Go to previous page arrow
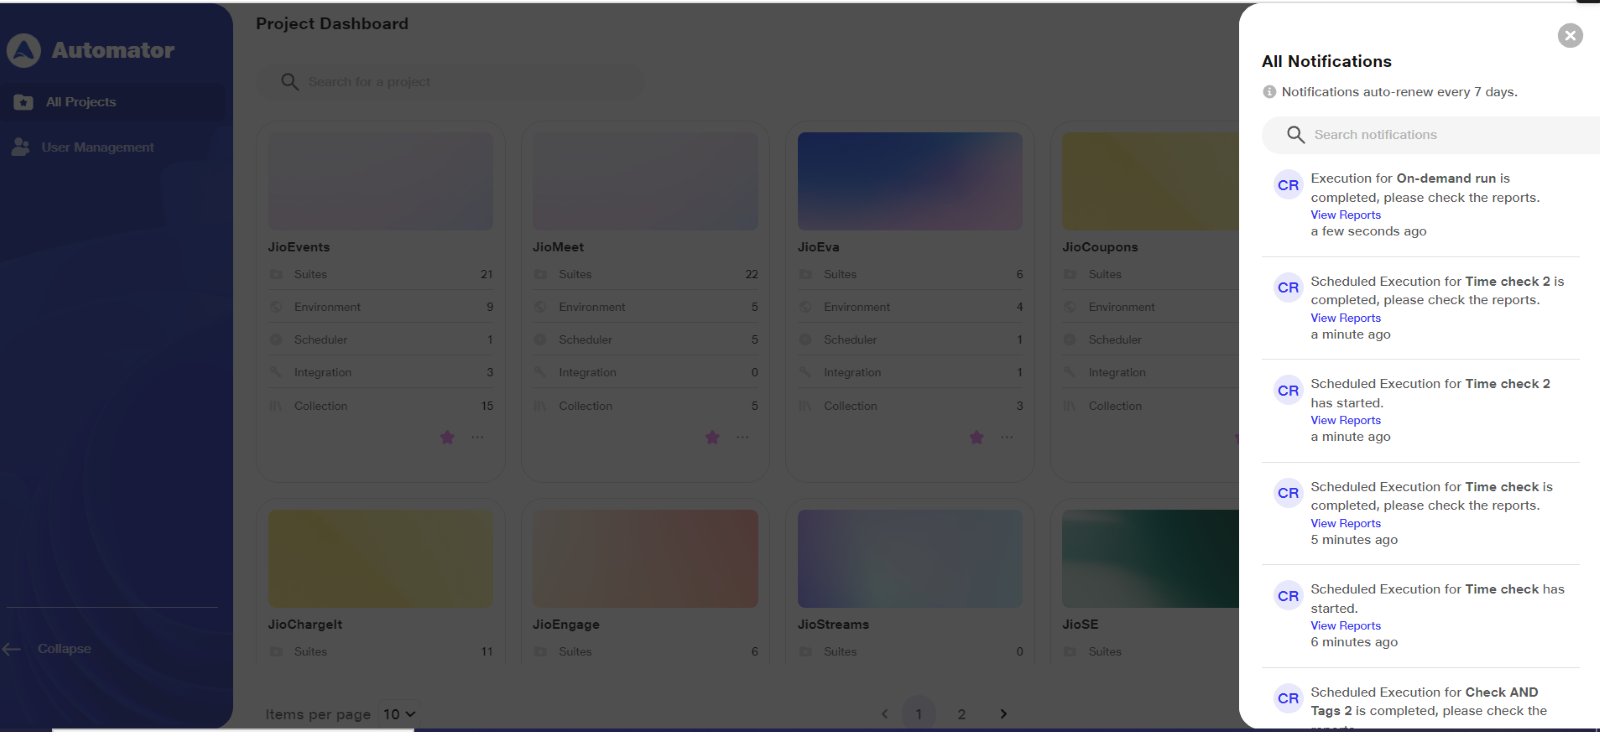 (885, 714)
